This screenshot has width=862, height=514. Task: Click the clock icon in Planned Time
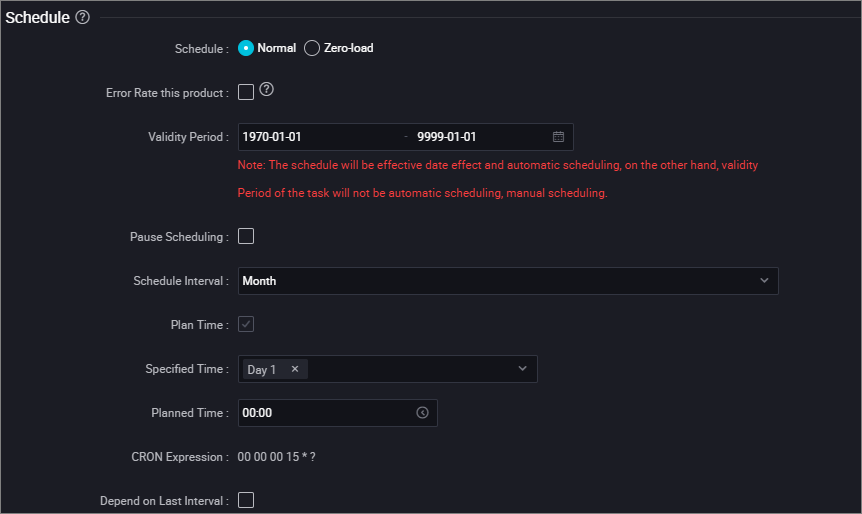[x=422, y=413]
